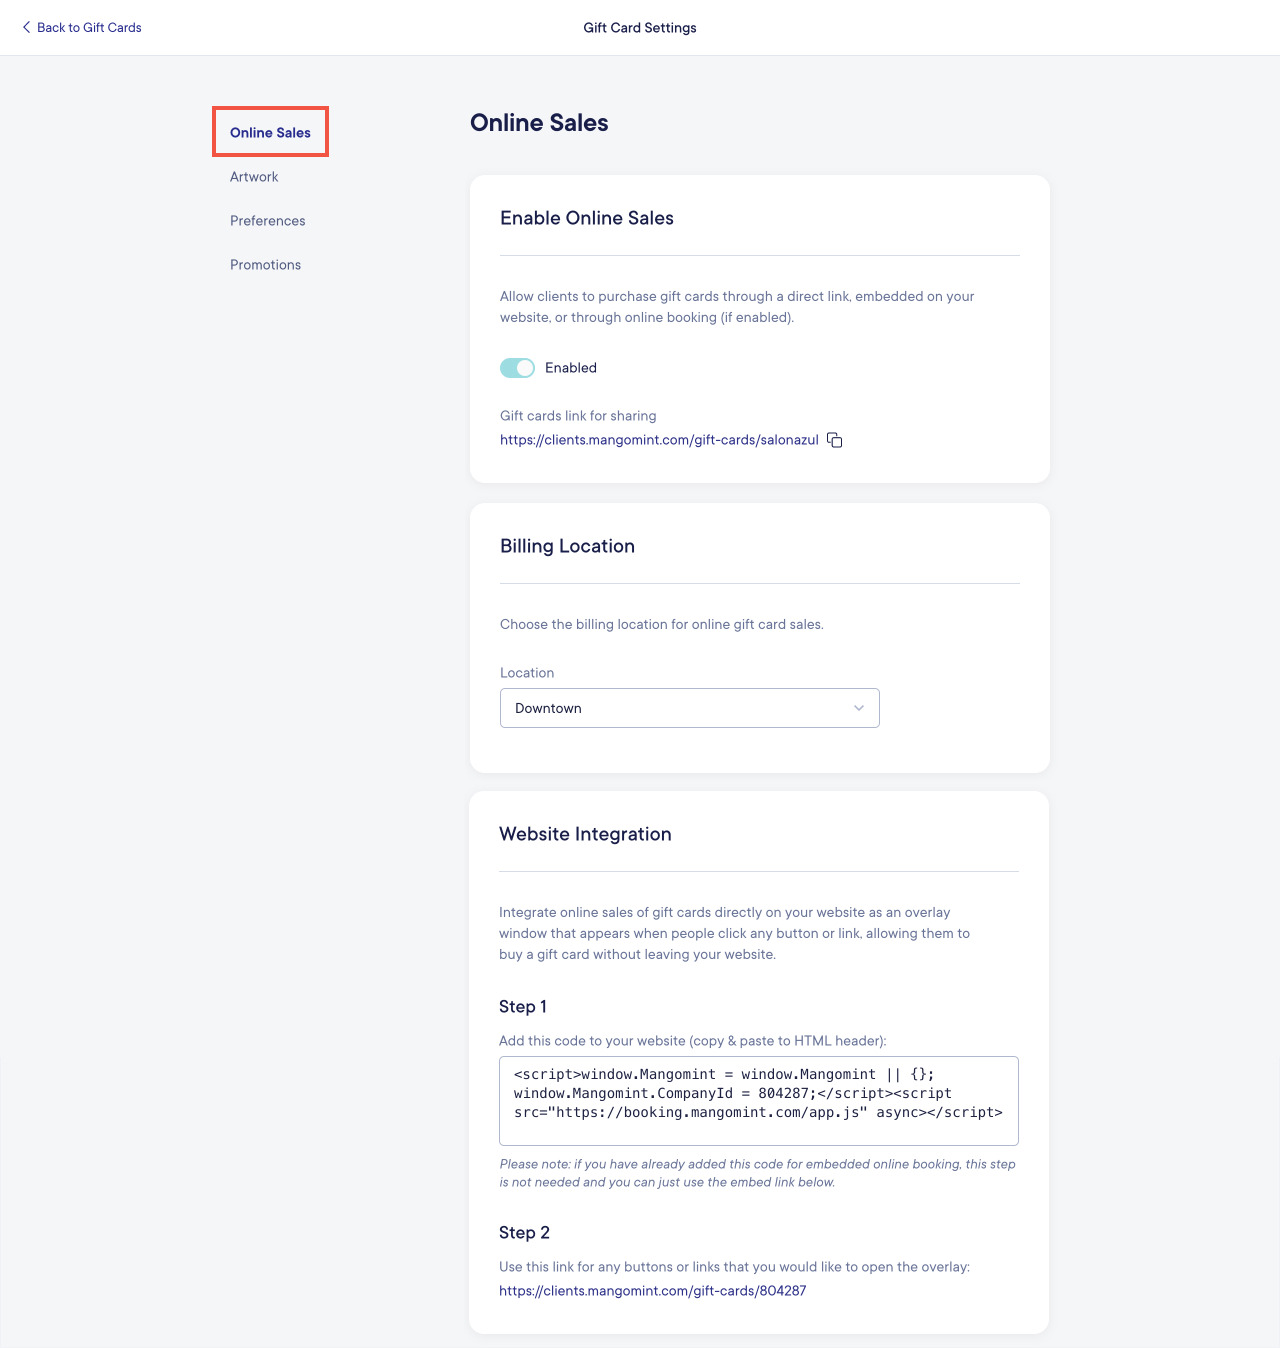
Task: Toggle the Enabled online sales switch
Action: (517, 368)
